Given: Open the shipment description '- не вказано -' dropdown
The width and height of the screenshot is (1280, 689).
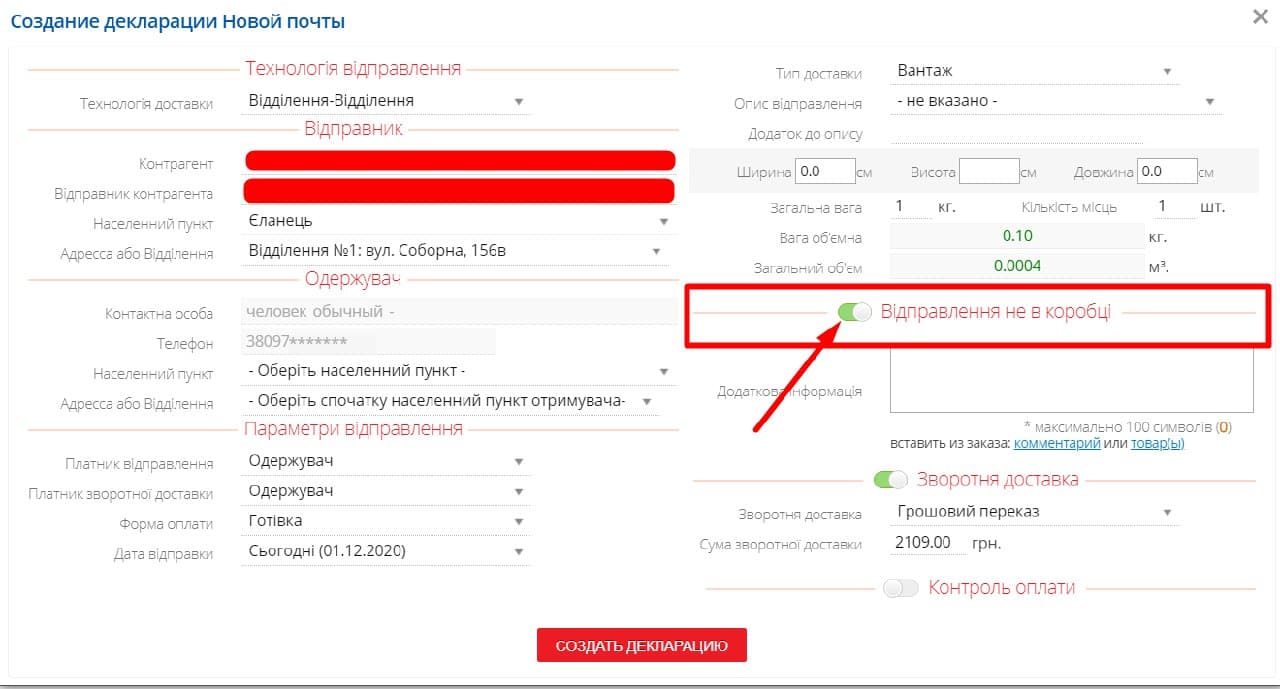Looking at the screenshot, I should (1055, 101).
